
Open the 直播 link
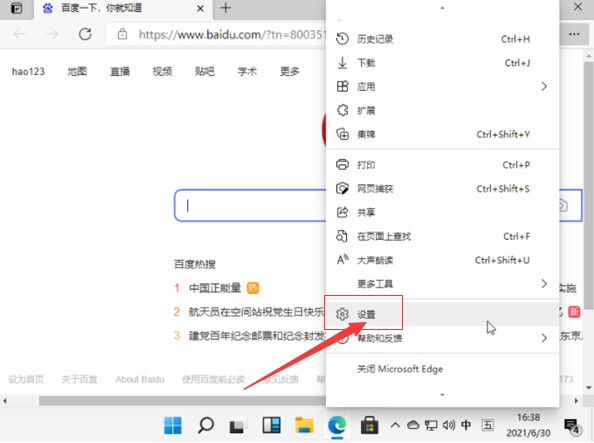[120, 71]
